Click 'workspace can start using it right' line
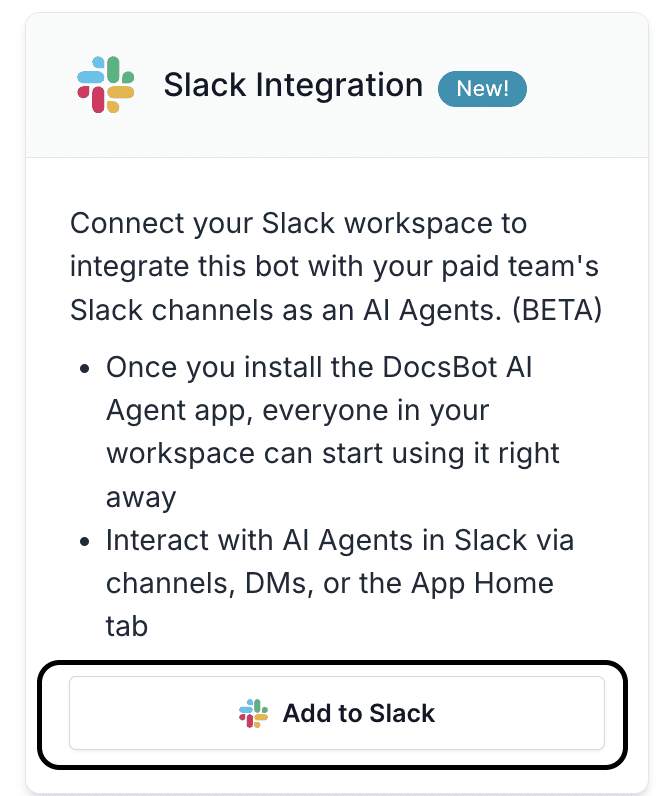Screen dimensions: 658x796 332,453
